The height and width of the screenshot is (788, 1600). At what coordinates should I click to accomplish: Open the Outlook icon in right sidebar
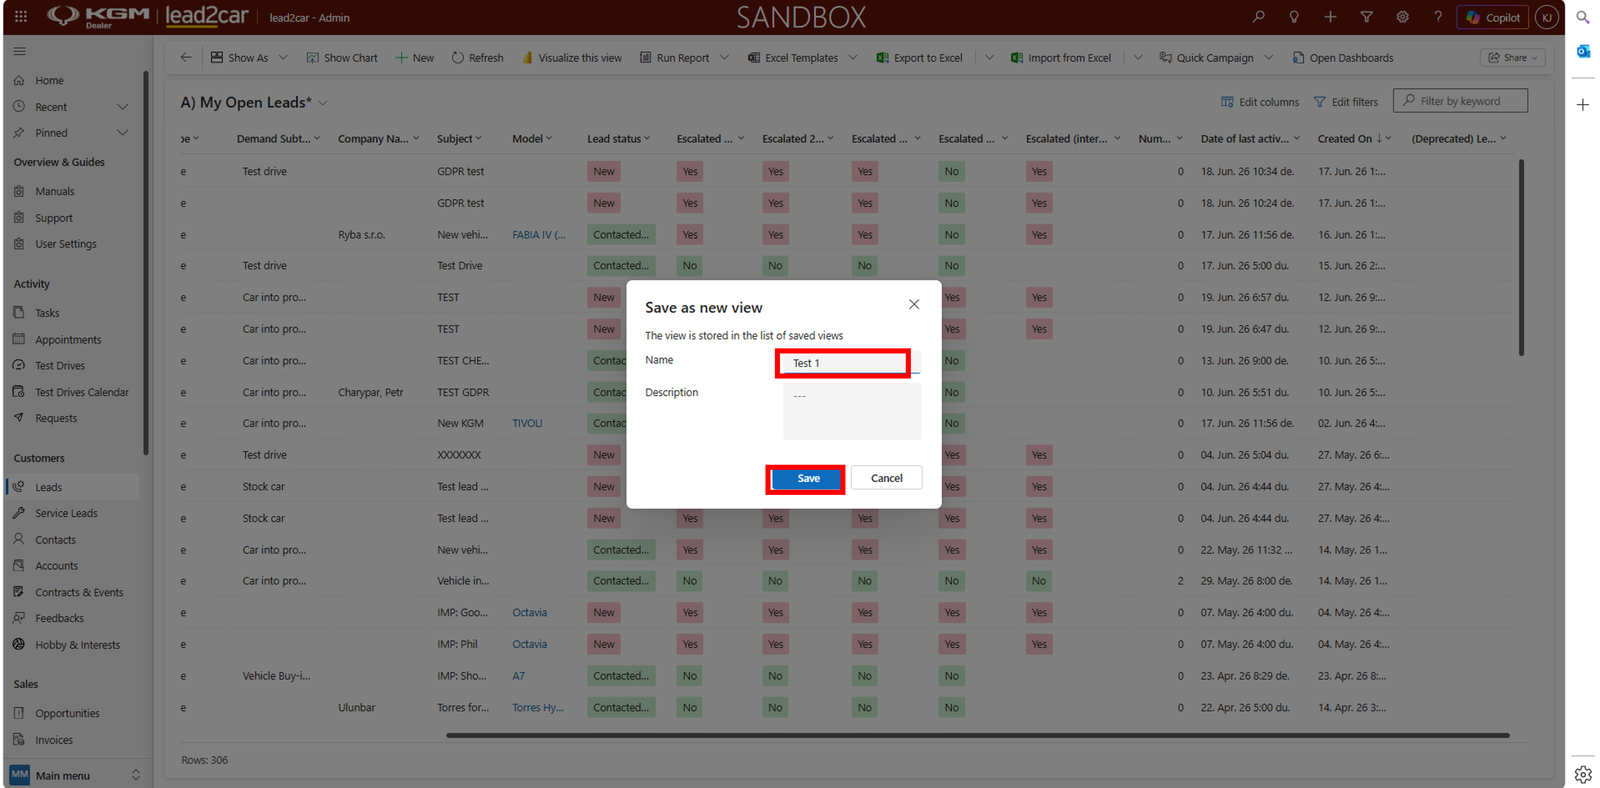pos(1583,51)
